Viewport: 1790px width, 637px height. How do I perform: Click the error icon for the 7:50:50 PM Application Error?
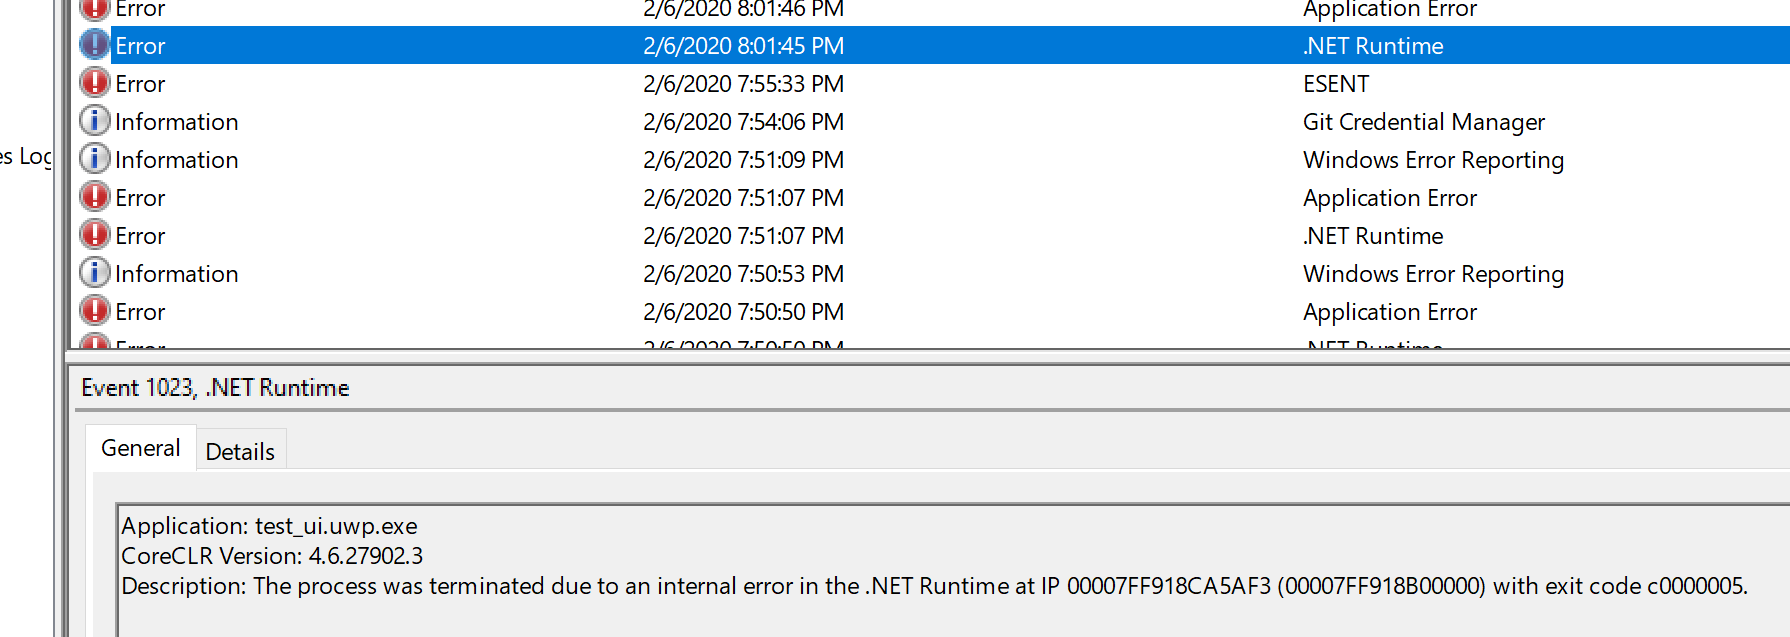click(x=95, y=310)
